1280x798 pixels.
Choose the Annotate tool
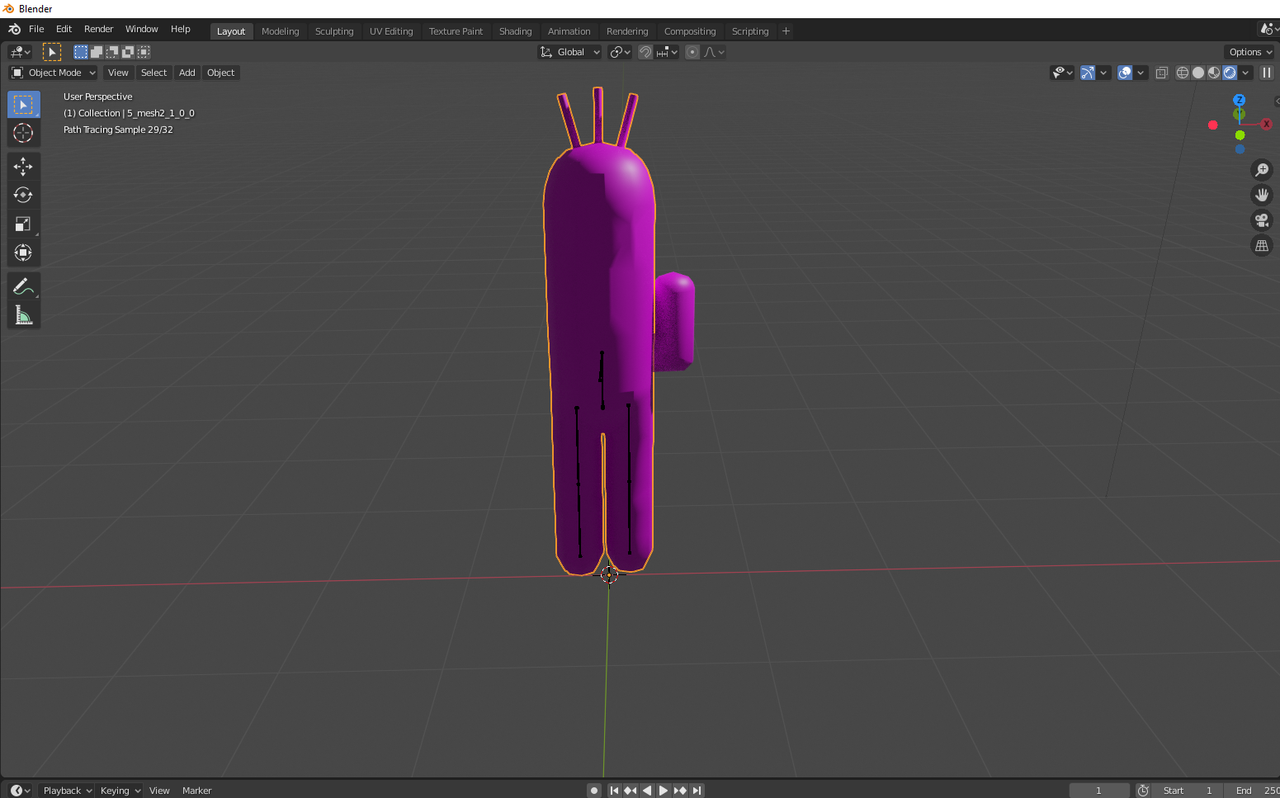click(x=23, y=287)
